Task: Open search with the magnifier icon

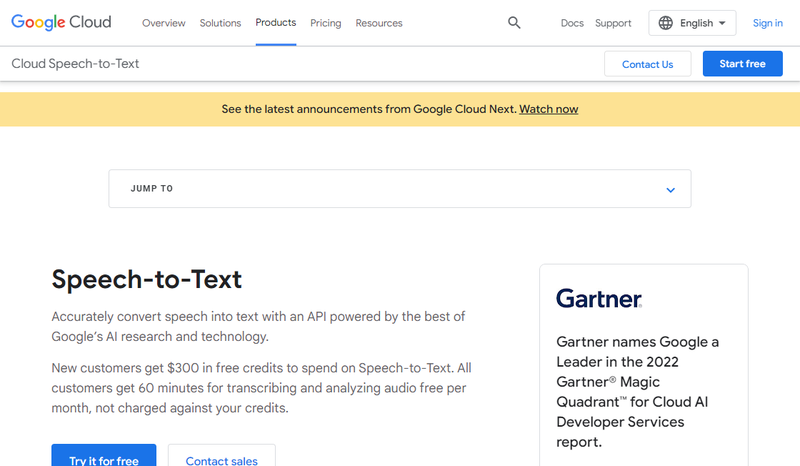Action: pyautogui.click(x=514, y=23)
